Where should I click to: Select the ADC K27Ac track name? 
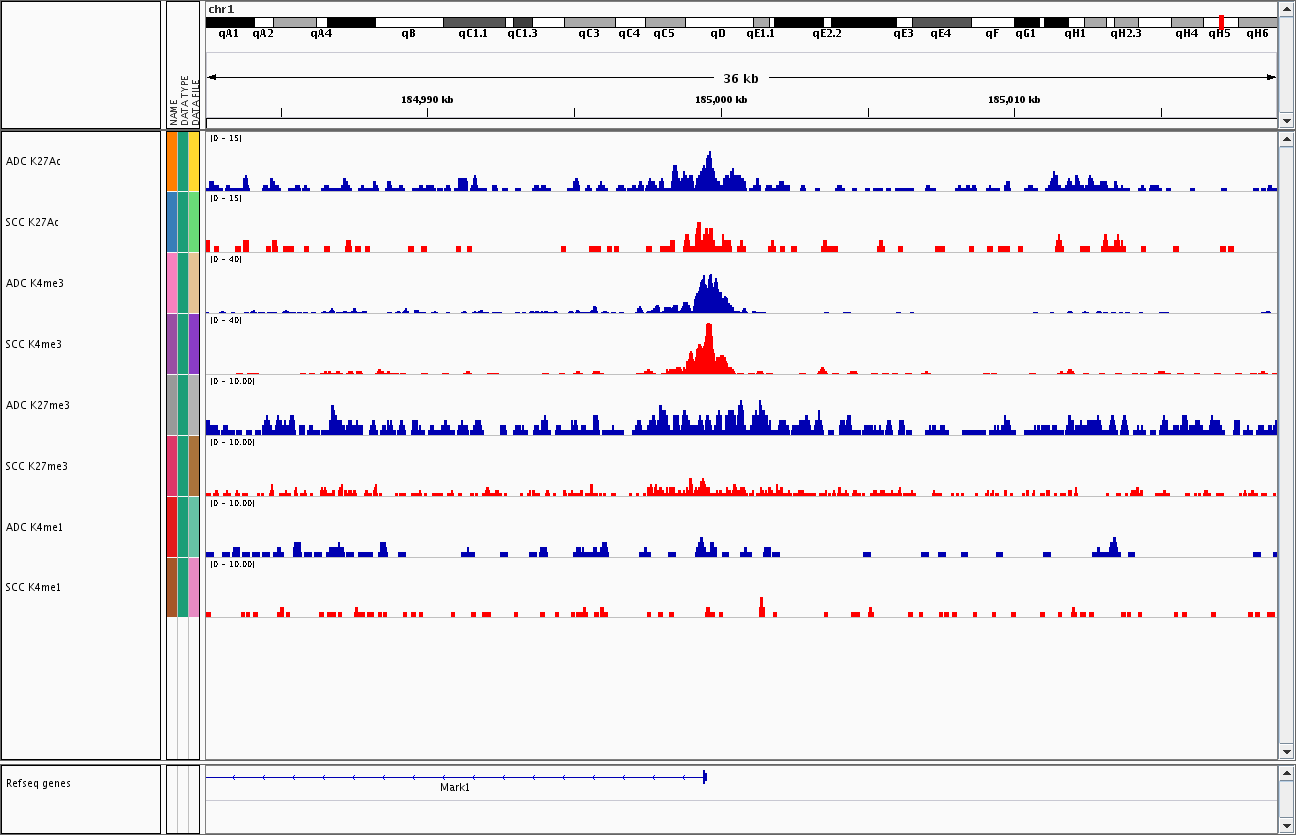(x=33, y=161)
